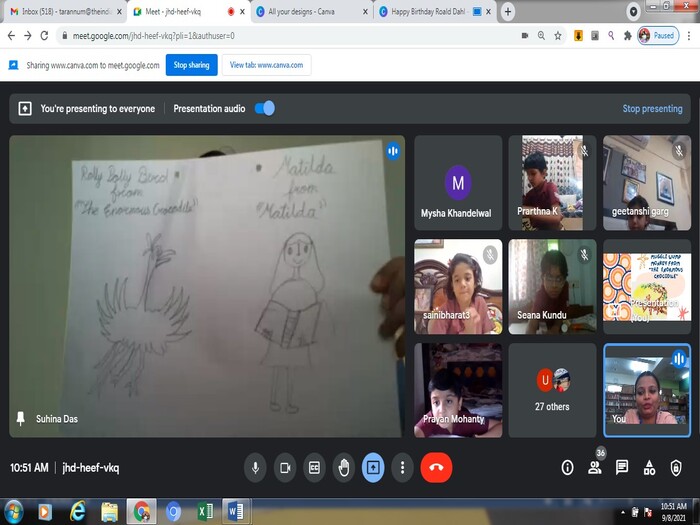Open activities shapes icon
The height and width of the screenshot is (525, 700).
click(x=649, y=467)
